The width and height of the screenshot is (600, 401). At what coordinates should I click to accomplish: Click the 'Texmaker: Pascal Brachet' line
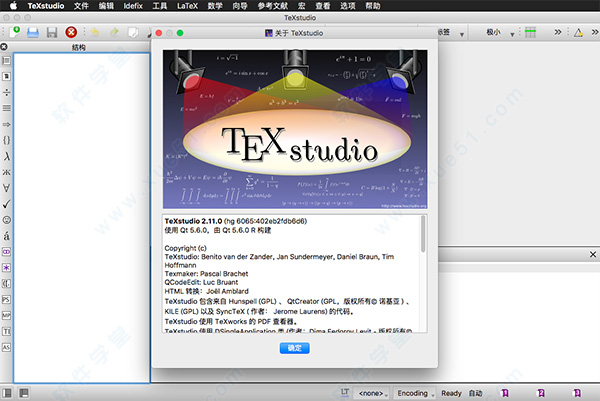click(x=206, y=274)
